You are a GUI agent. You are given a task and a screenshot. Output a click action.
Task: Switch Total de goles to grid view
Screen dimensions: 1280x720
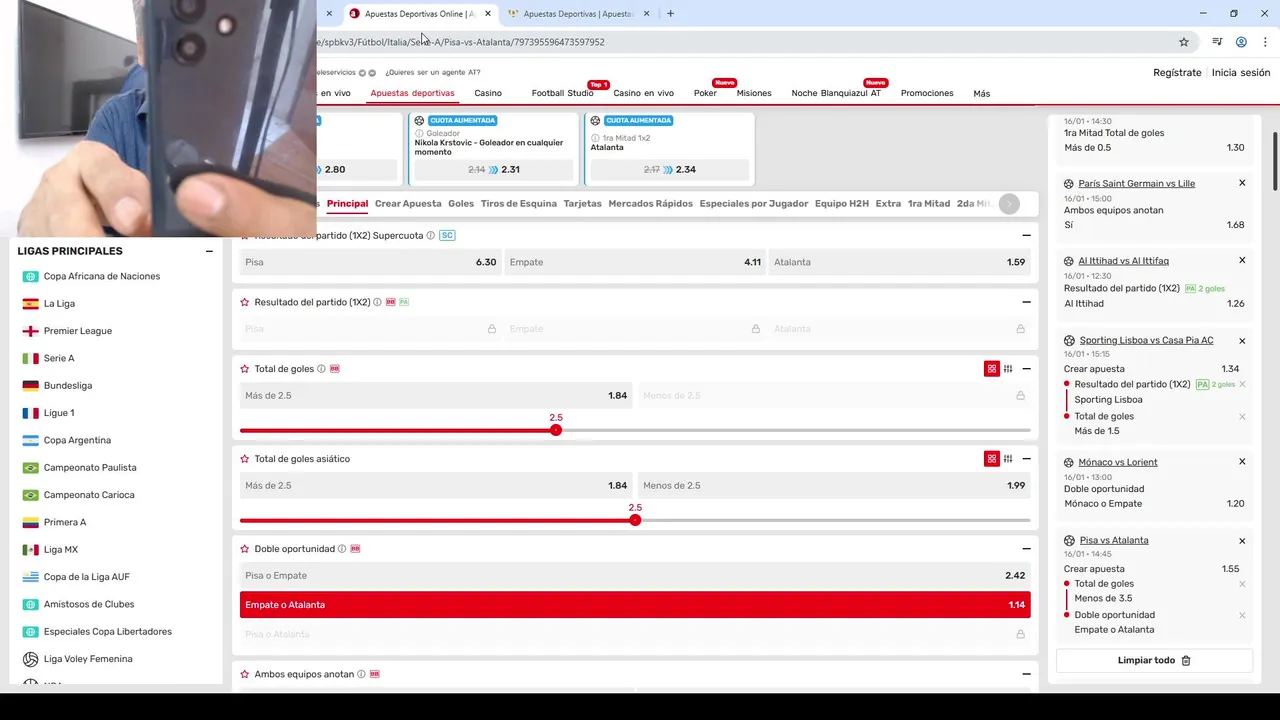(x=992, y=369)
